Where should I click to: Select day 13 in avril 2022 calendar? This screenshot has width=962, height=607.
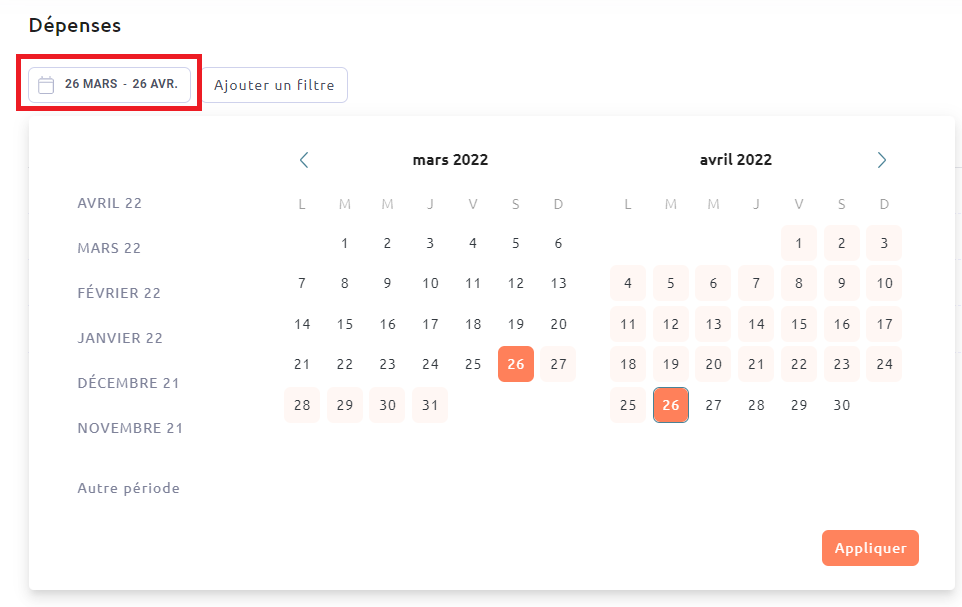point(714,324)
